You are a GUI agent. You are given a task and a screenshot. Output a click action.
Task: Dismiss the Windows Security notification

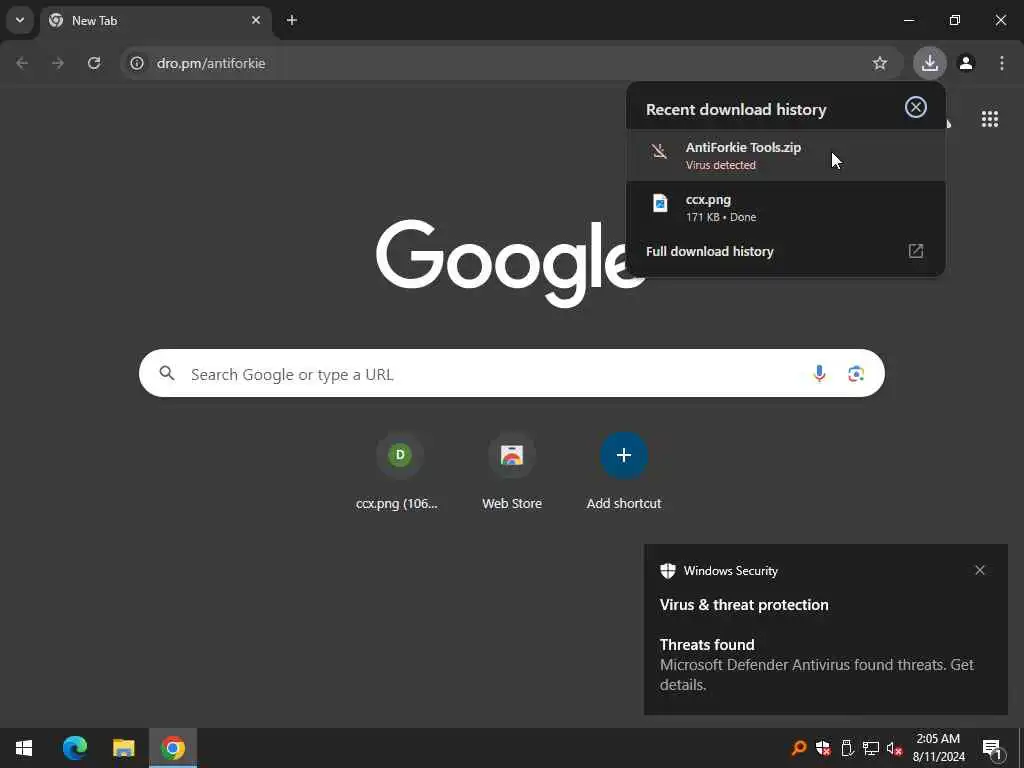tap(980, 570)
